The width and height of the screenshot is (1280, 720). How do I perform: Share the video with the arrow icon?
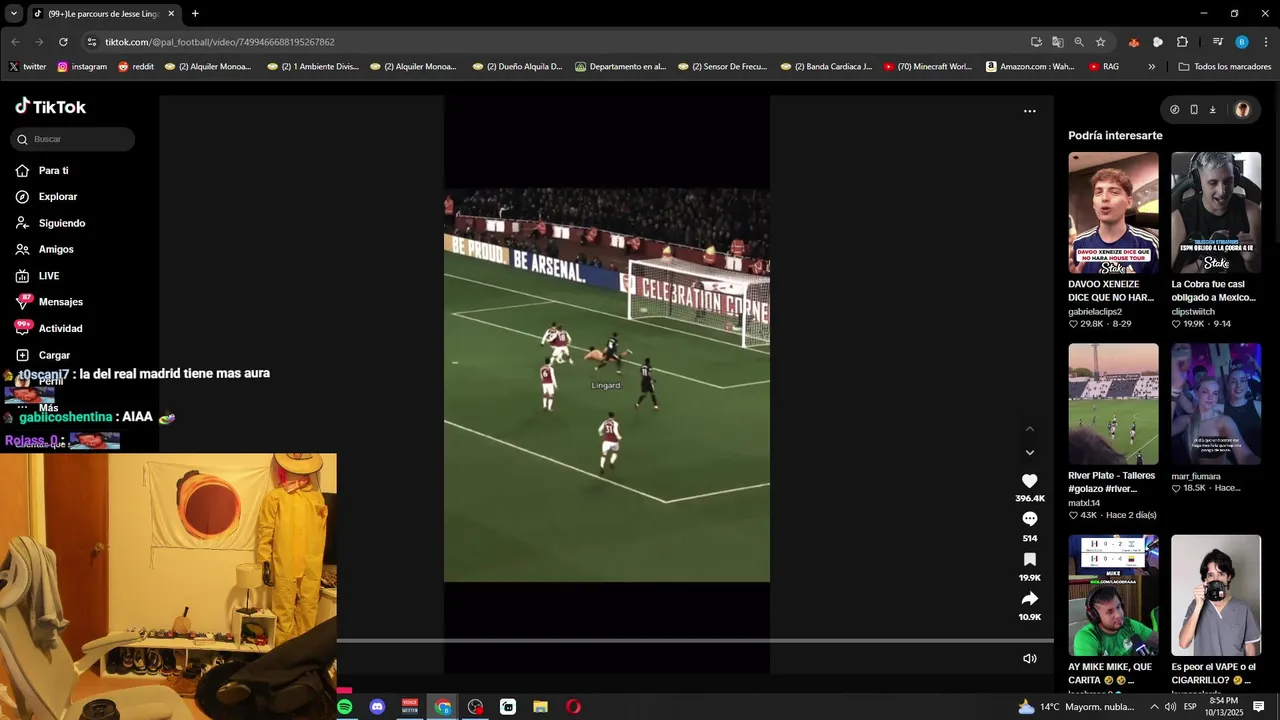point(1029,598)
